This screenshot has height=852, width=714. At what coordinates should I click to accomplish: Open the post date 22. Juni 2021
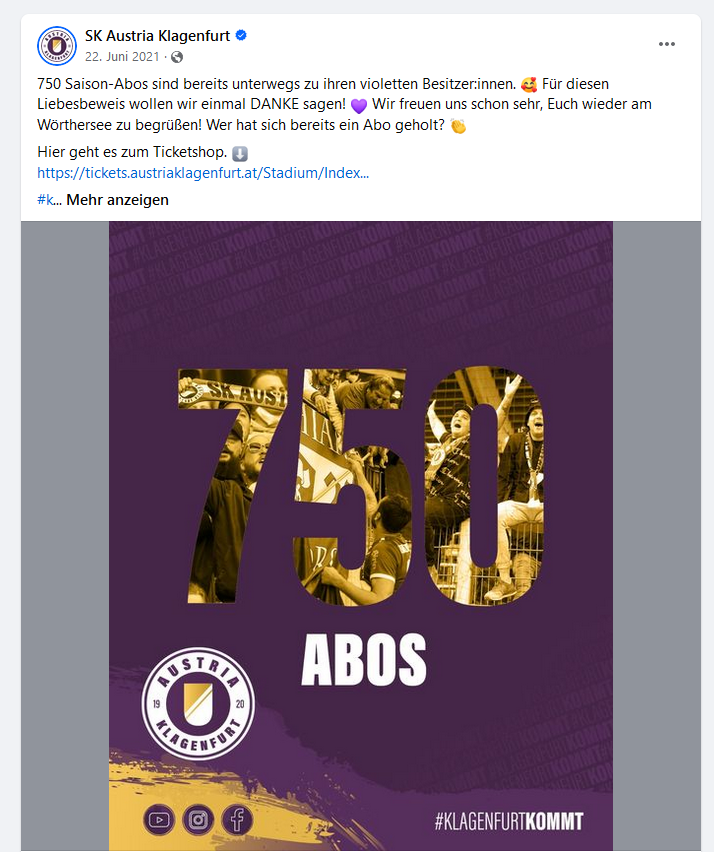click(x=122, y=57)
